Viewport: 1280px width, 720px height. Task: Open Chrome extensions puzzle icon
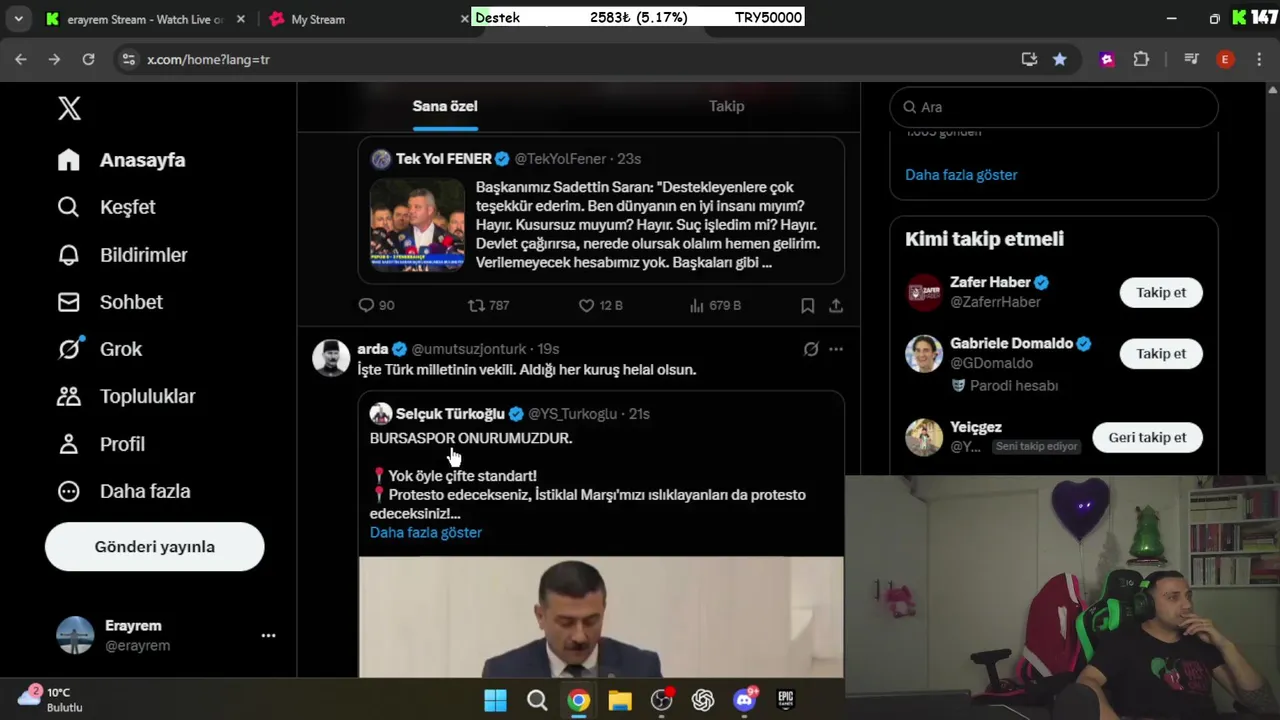click(1141, 60)
